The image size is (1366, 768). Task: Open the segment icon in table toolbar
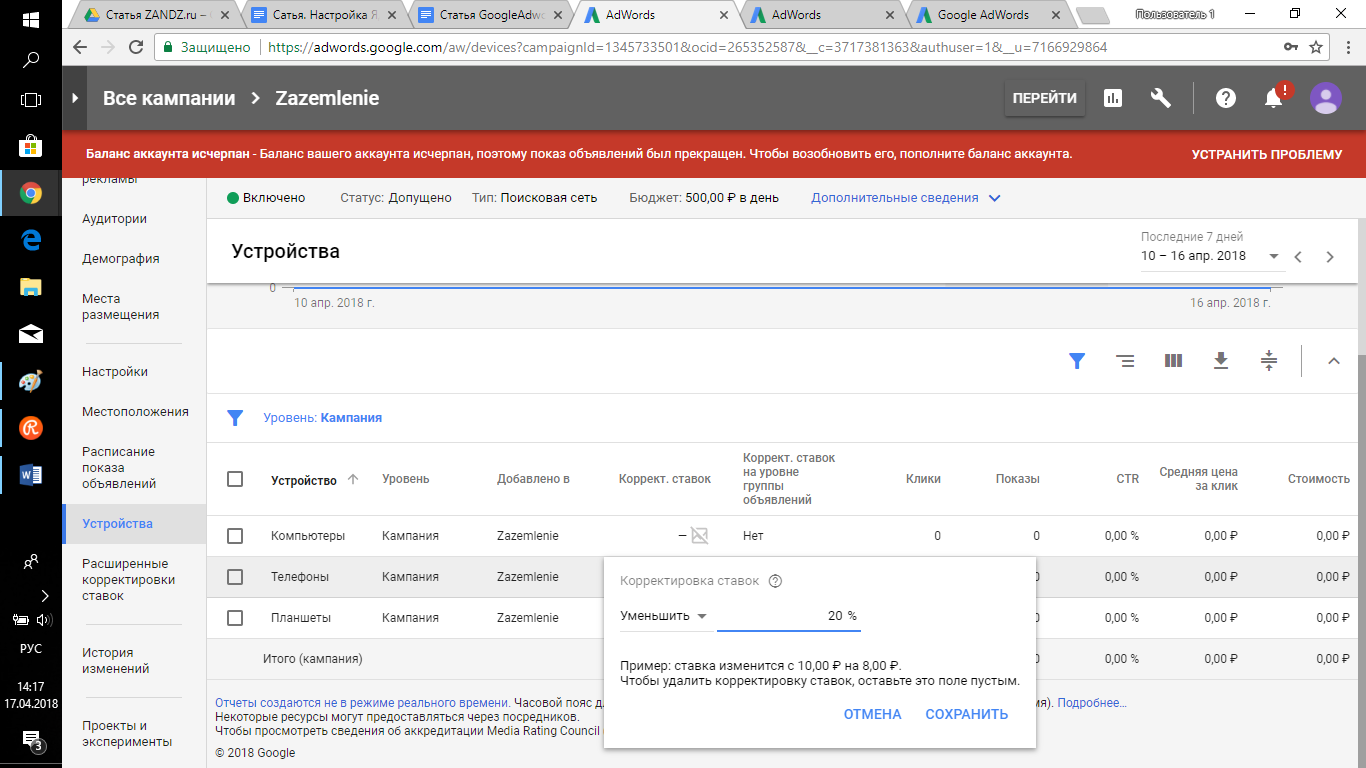point(1125,361)
